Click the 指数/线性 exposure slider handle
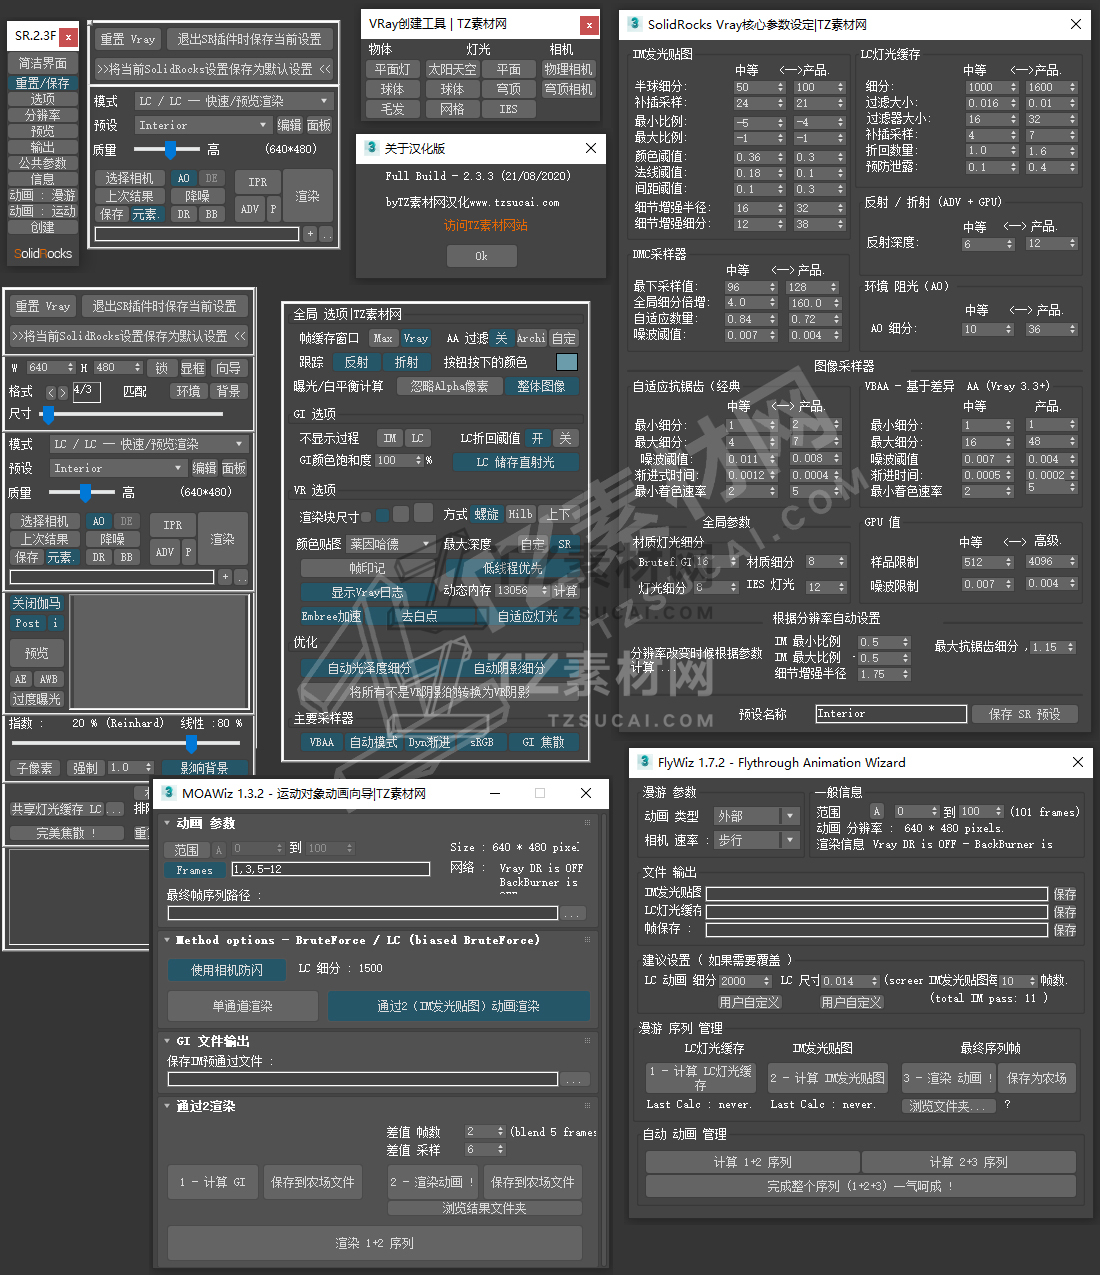This screenshot has height=1275, width=1100. 191,743
